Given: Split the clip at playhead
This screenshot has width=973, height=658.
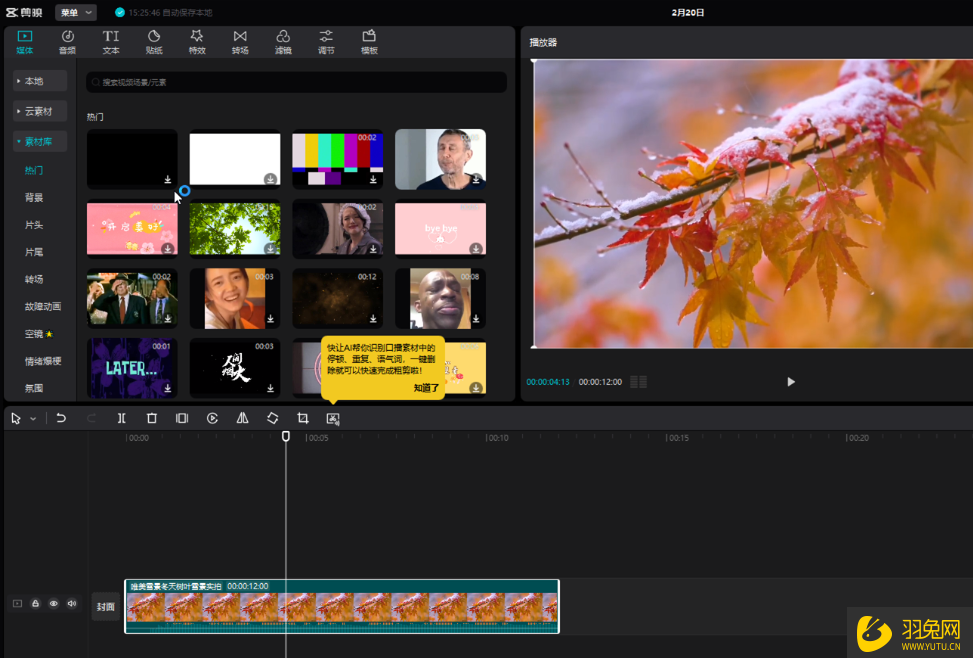Looking at the screenshot, I should click(122, 418).
